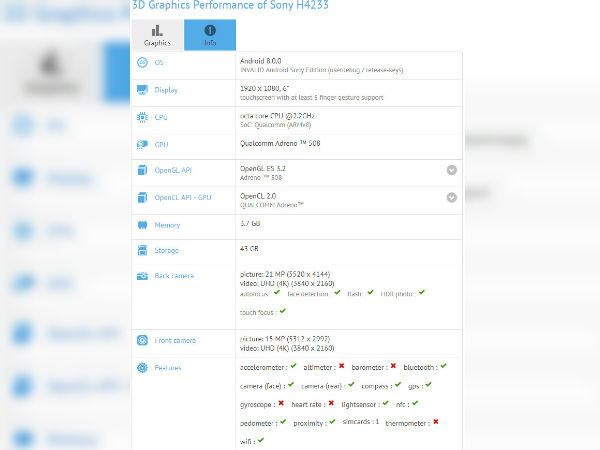This screenshot has height=450, width=600.
Task: Select the CPU label
Action: (x=161, y=117)
